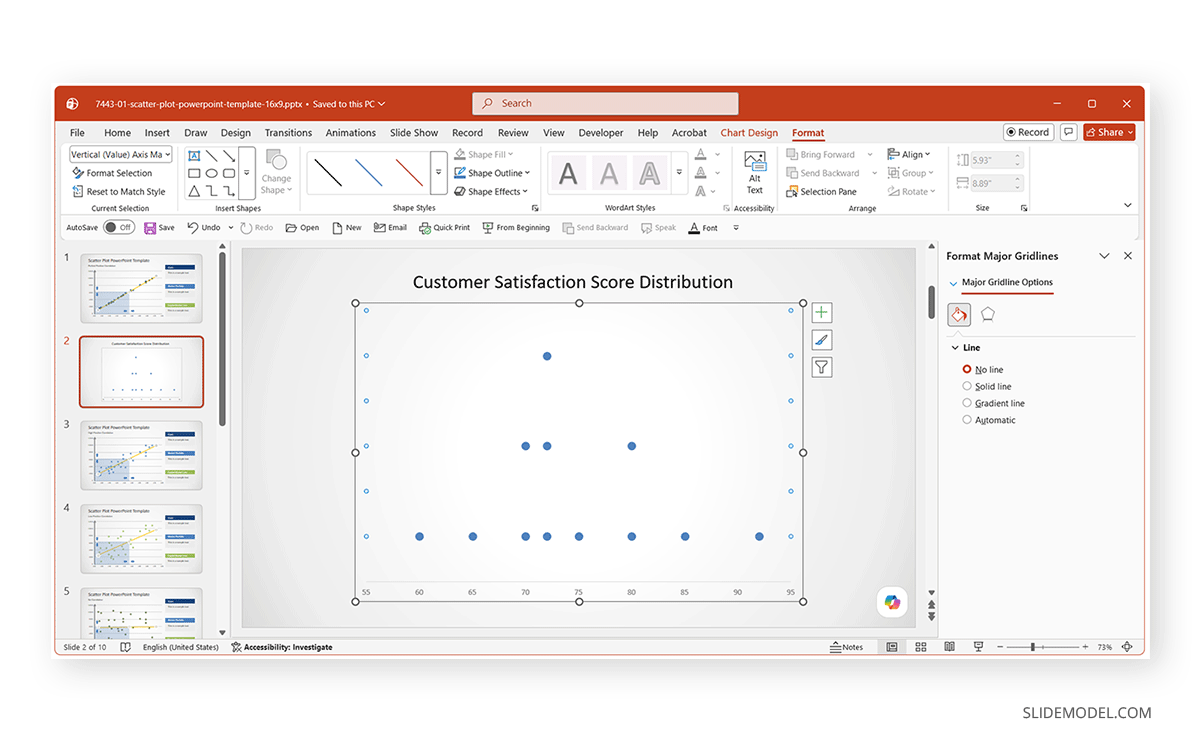
Task: Customize Quick Access Toolbar dropdown
Action: (x=736, y=228)
